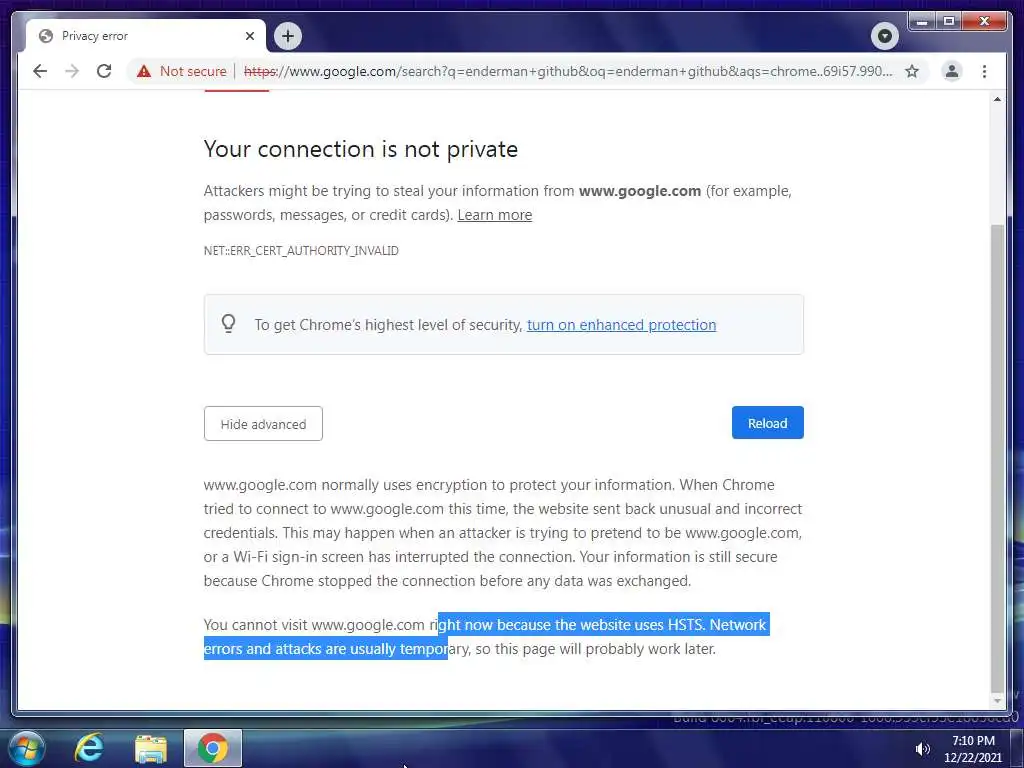Click the page scrollbar up arrow

[997, 99]
